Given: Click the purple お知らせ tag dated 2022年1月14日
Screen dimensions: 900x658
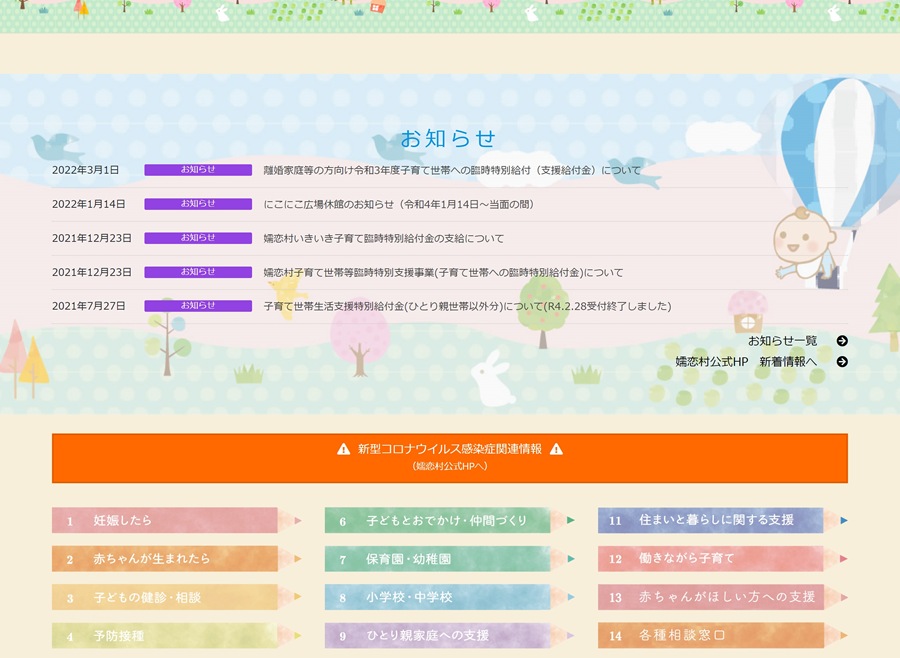Looking at the screenshot, I should 198,204.
